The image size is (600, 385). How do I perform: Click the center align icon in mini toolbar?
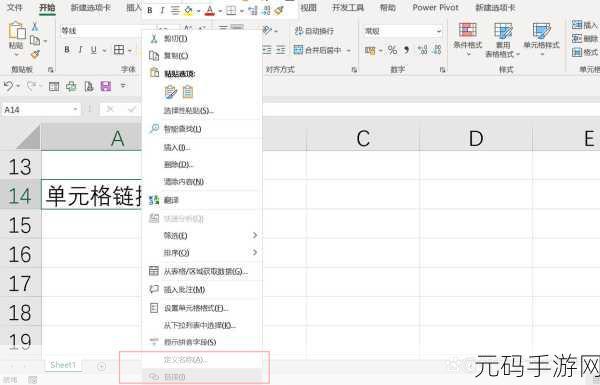click(x=175, y=10)
